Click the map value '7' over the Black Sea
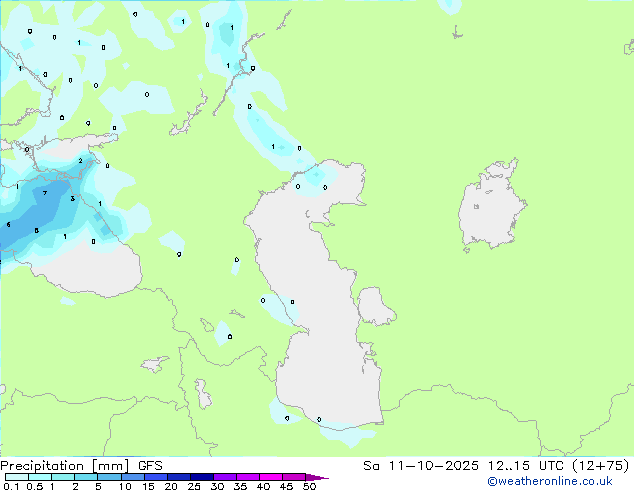The image size is (634, 490). coord(45,193)
